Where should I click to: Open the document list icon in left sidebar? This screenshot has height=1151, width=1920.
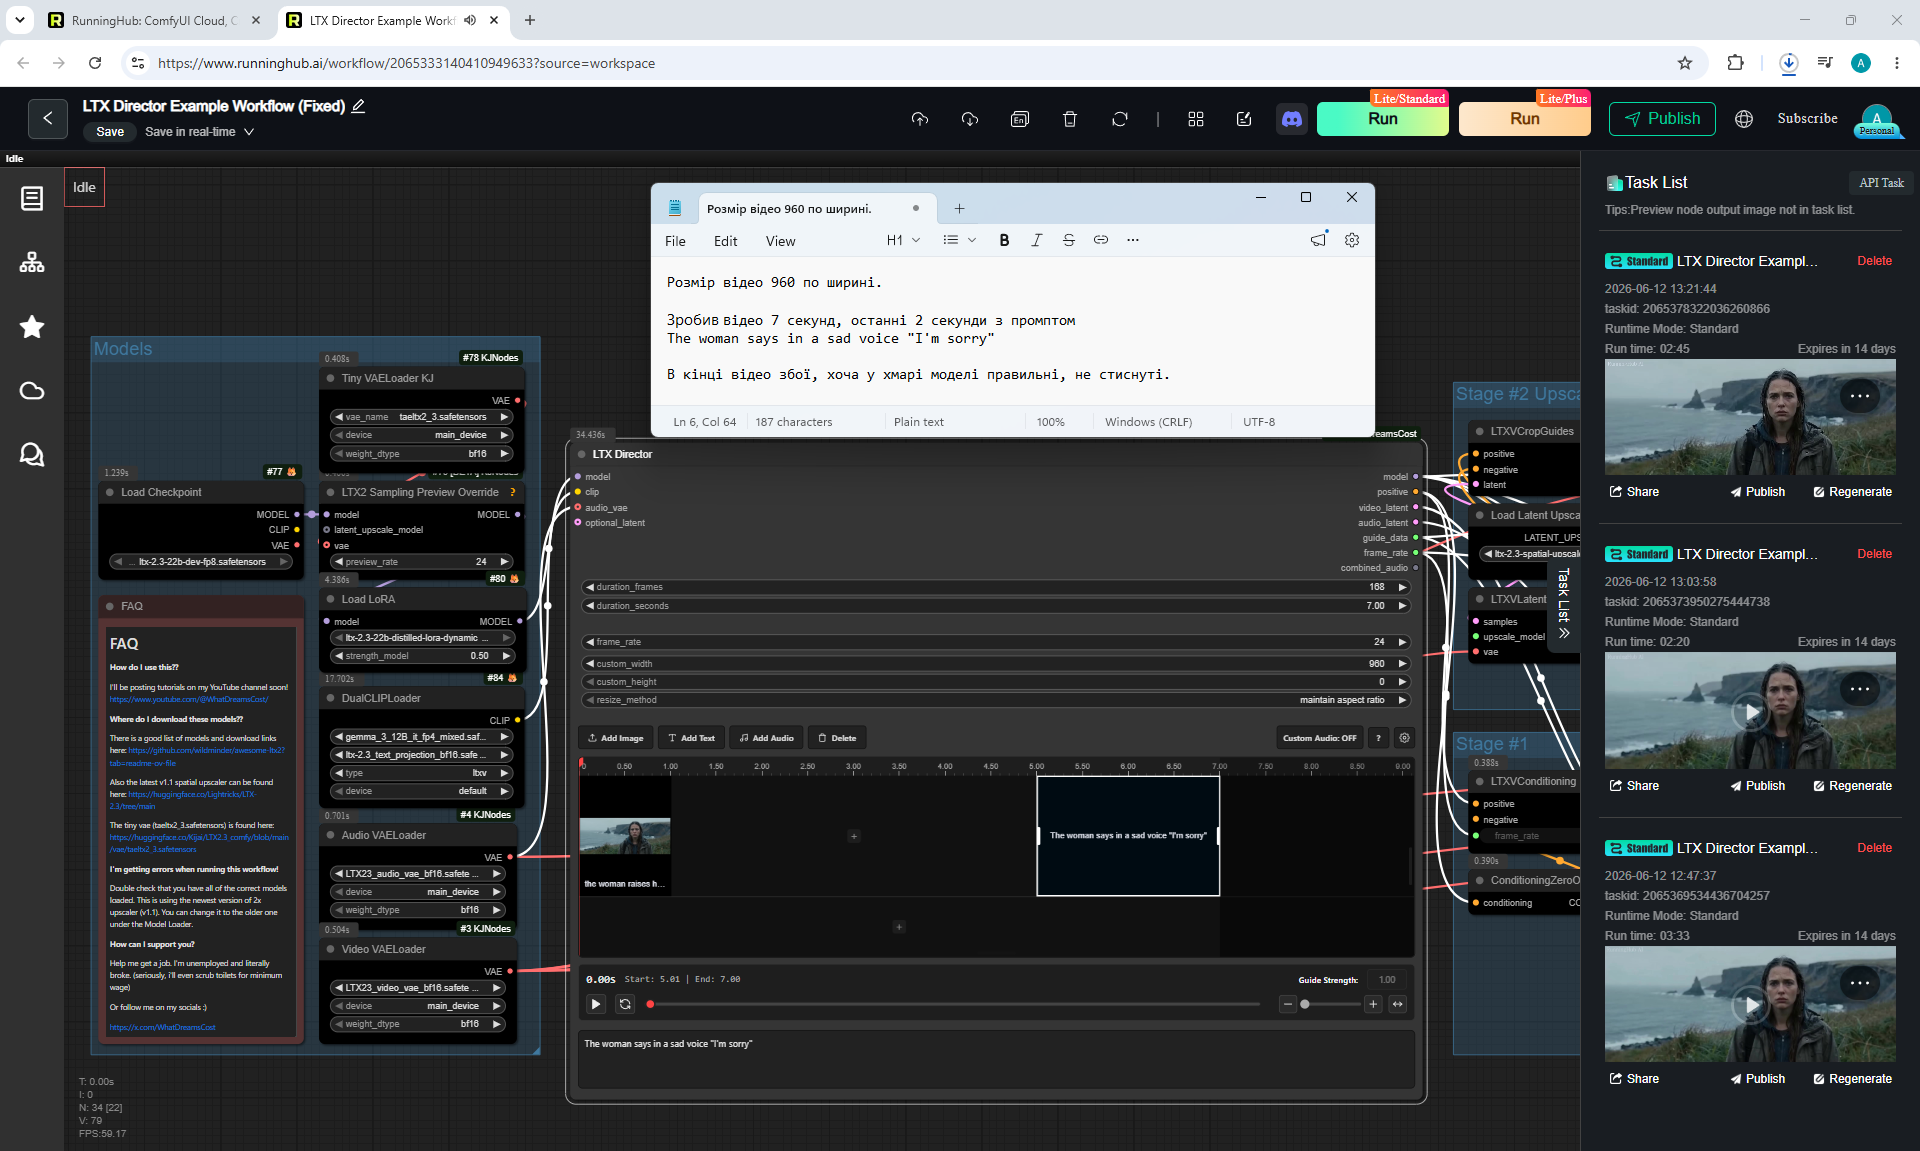(x=32, y=199)
